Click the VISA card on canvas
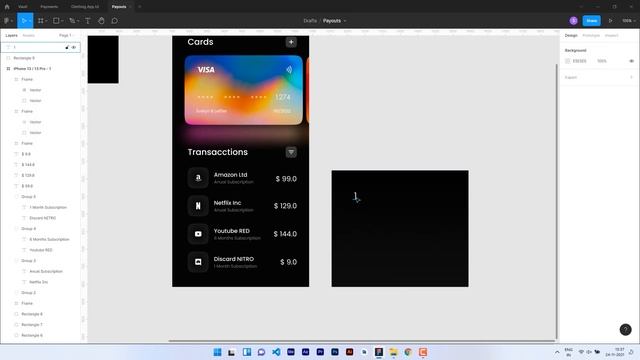 (244, 90)
